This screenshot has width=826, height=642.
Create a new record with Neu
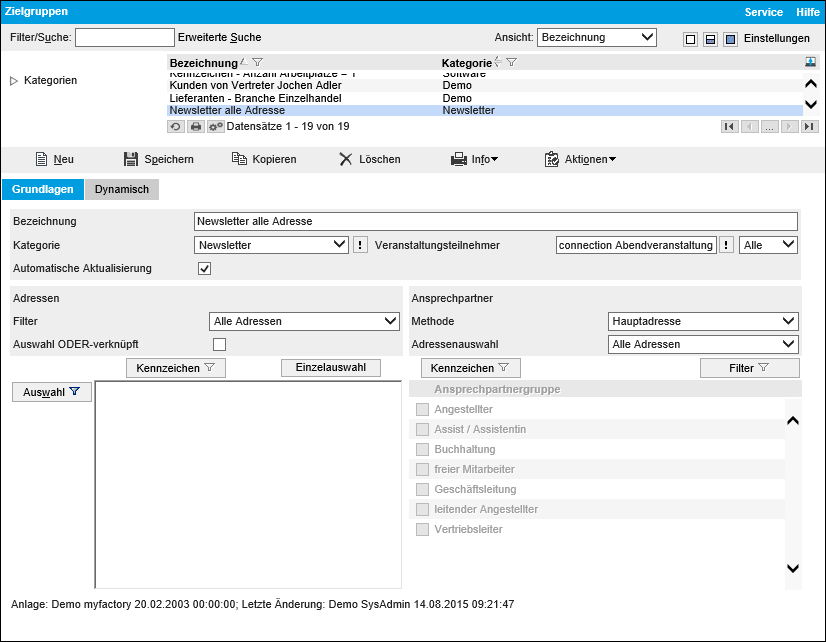[54, 159]
